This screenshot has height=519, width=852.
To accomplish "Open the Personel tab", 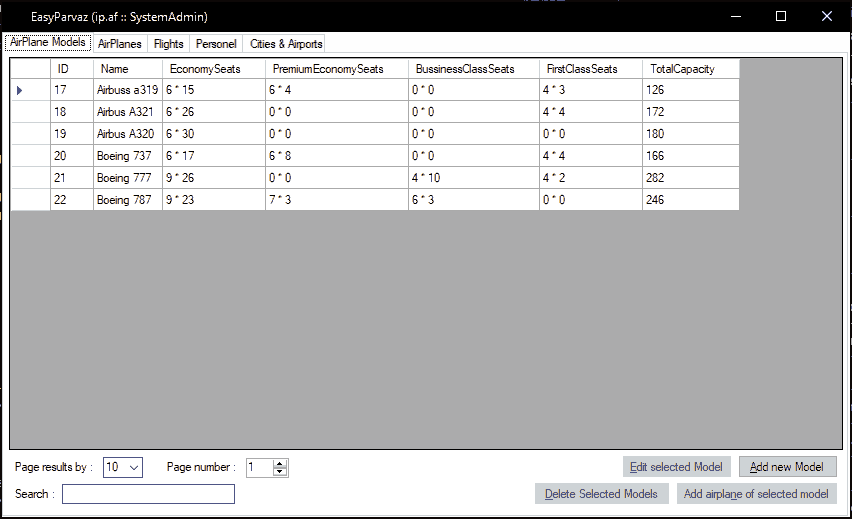I will (x=216, y=44).
